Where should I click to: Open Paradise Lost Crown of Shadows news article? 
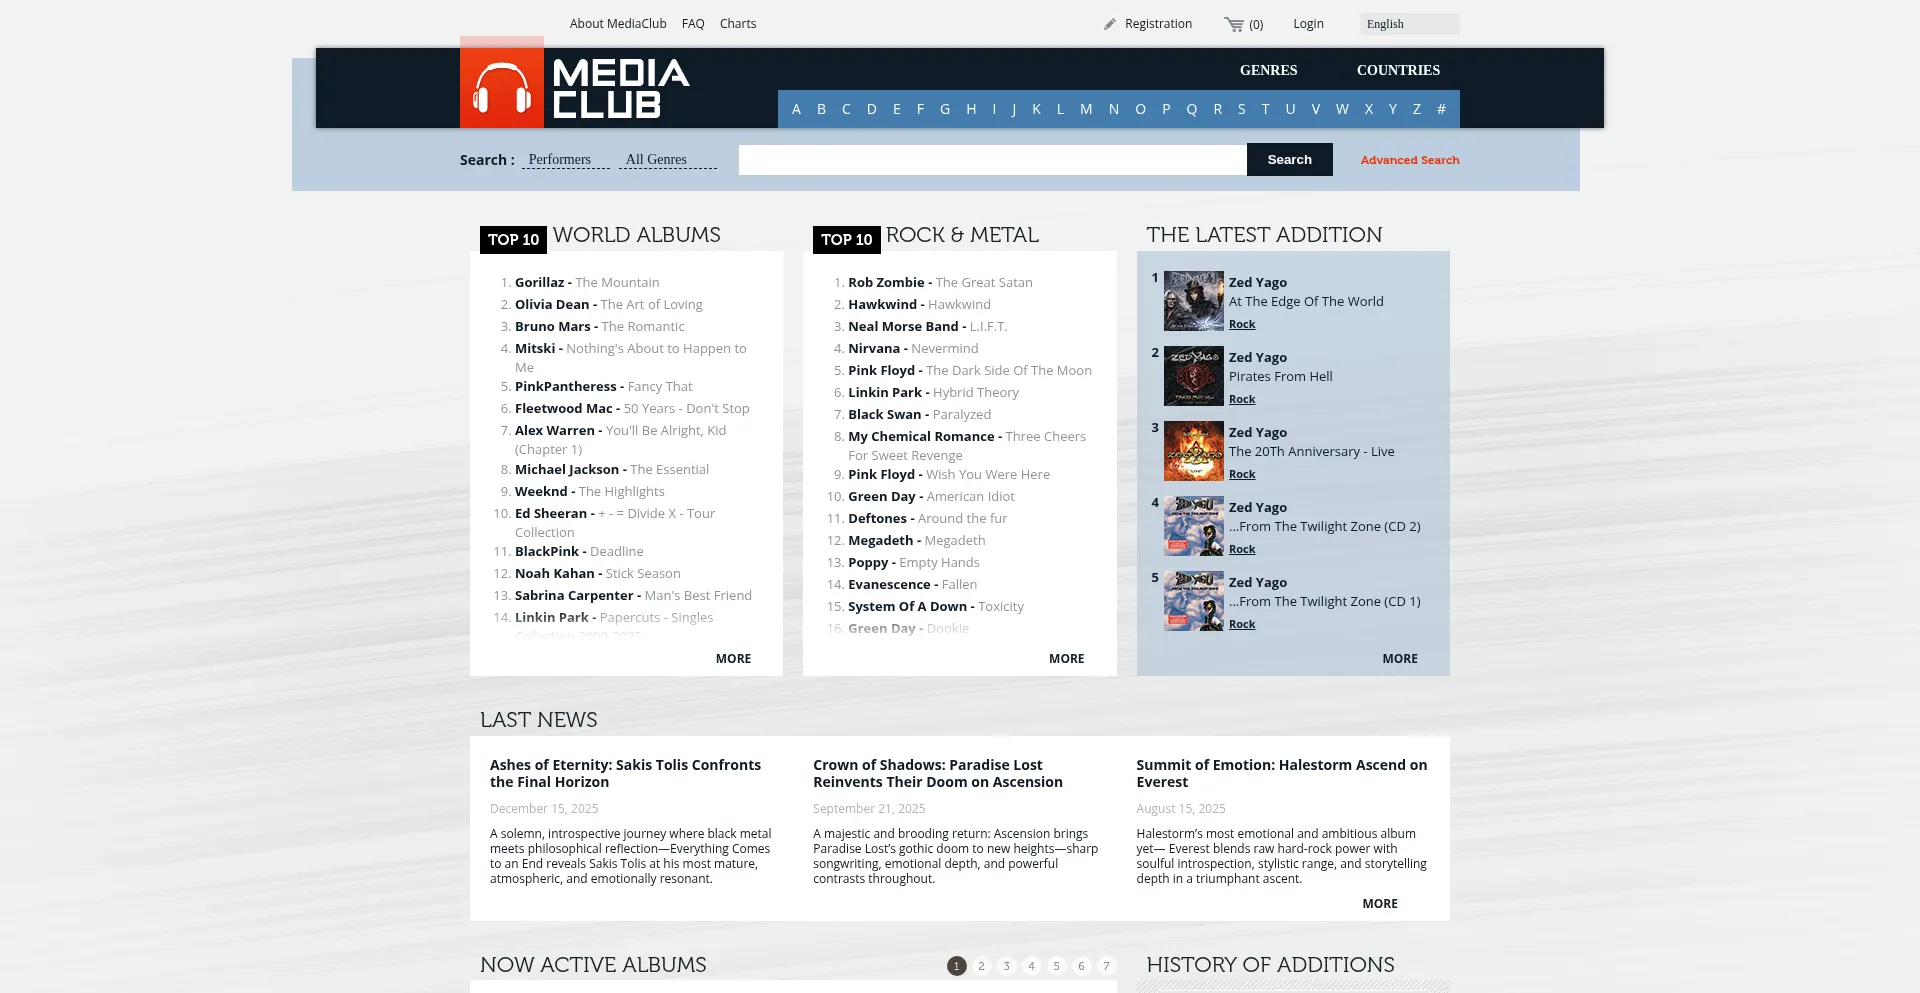(938, 774)
